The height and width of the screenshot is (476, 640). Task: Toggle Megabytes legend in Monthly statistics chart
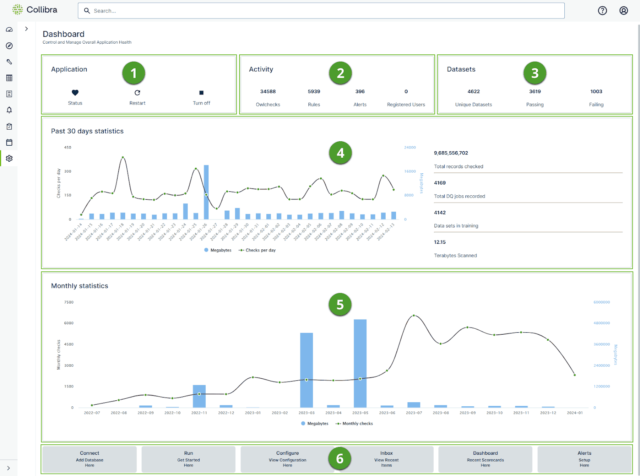point(315,423)
